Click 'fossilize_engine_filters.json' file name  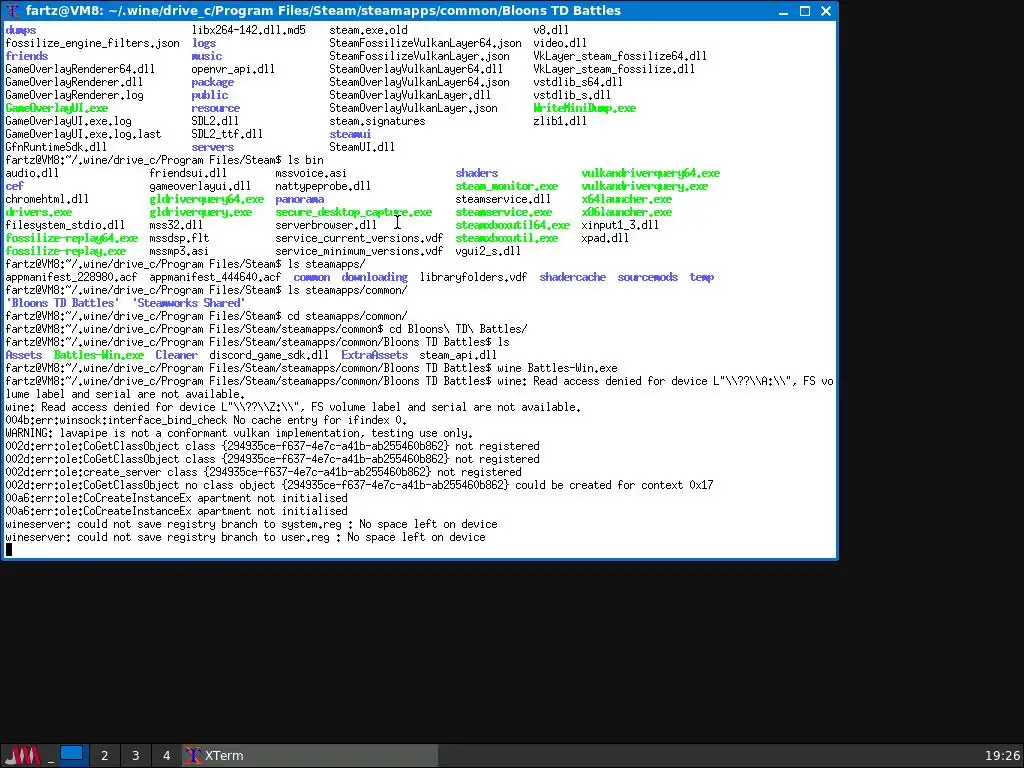pyautogui.click(x=92, y=43)
